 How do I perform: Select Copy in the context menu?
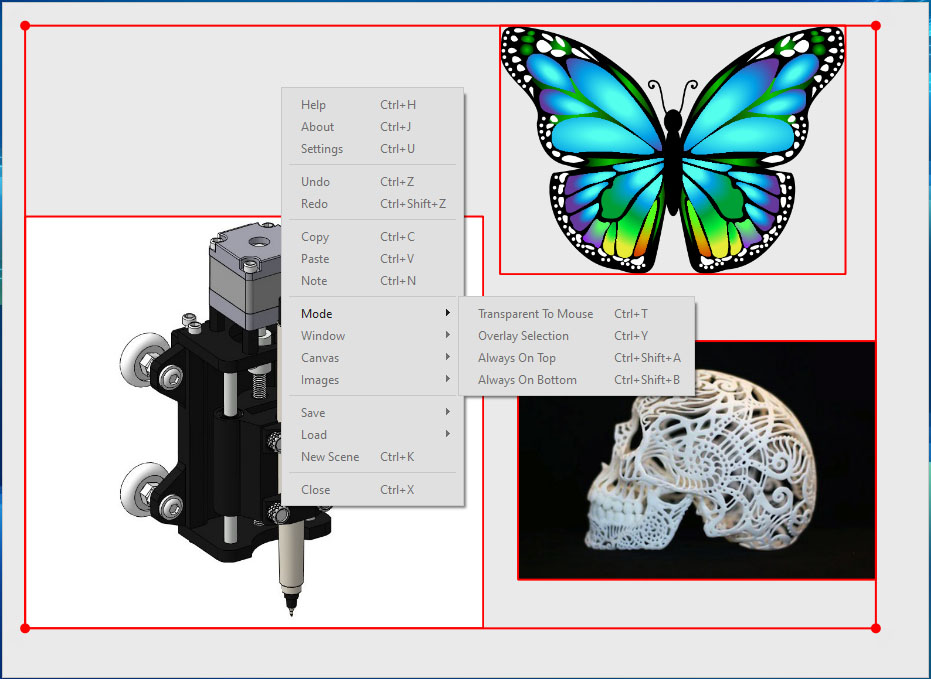[372, 237]
